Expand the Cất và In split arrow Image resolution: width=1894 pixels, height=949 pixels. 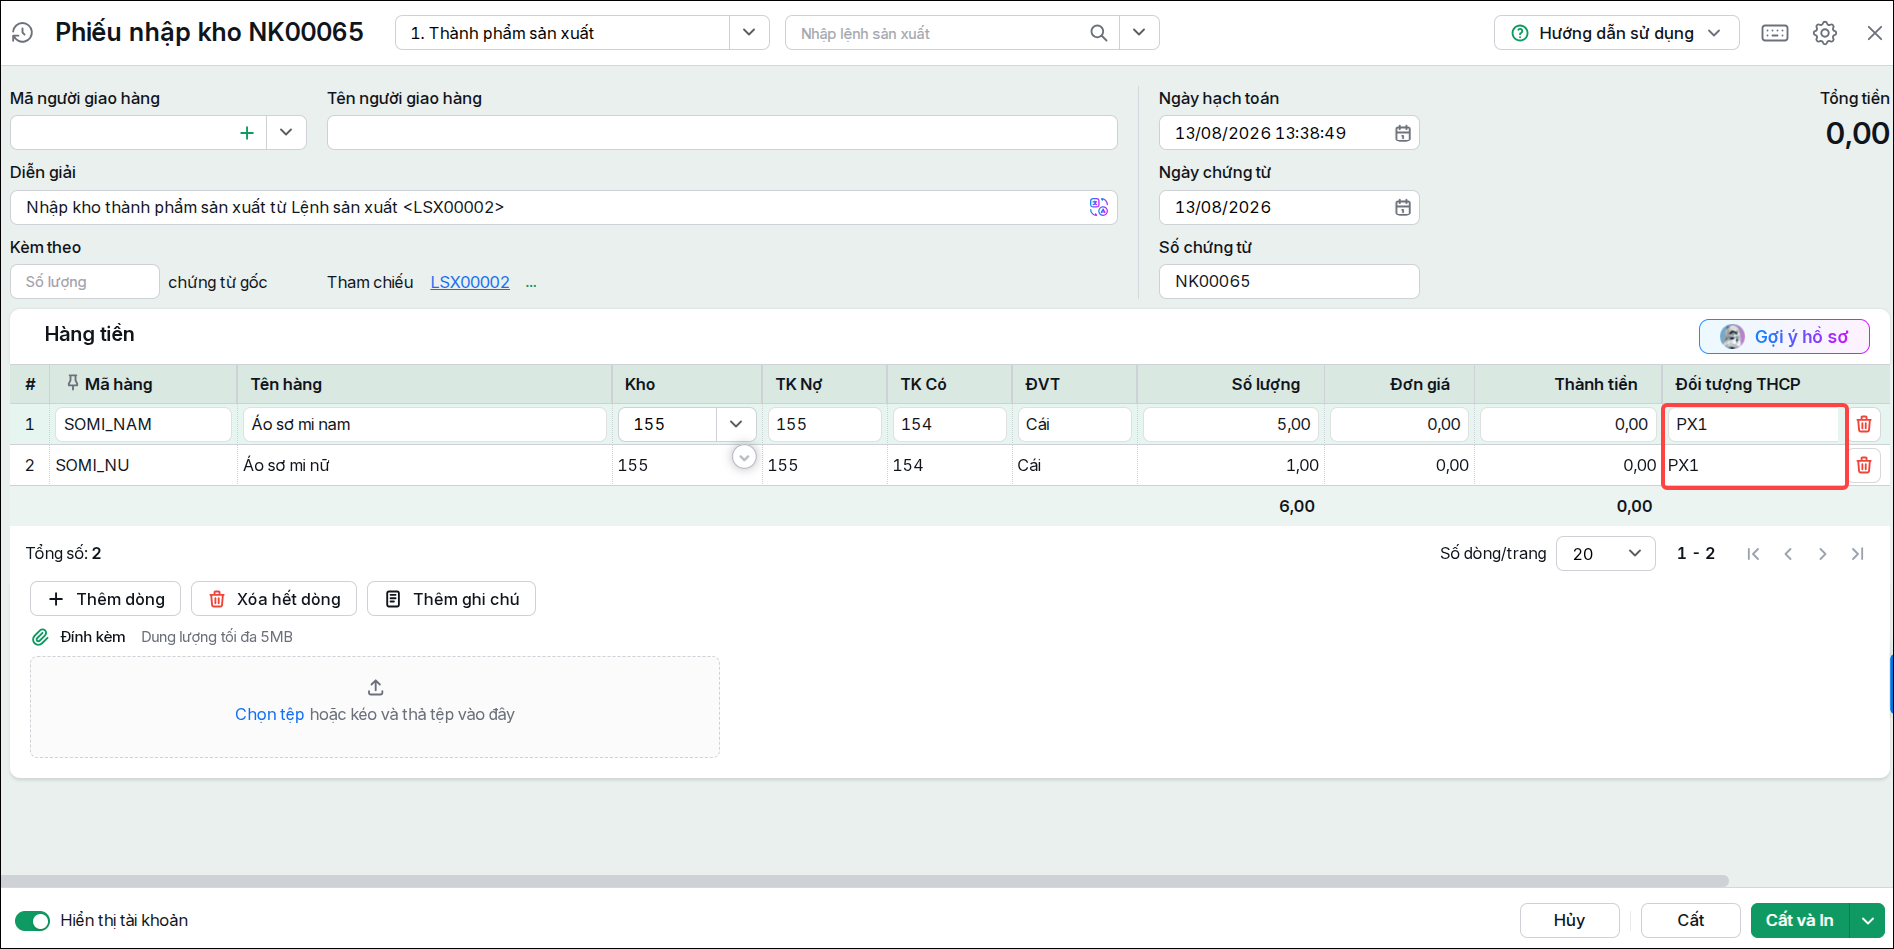pyautogui.click(x=1868, y=921)
